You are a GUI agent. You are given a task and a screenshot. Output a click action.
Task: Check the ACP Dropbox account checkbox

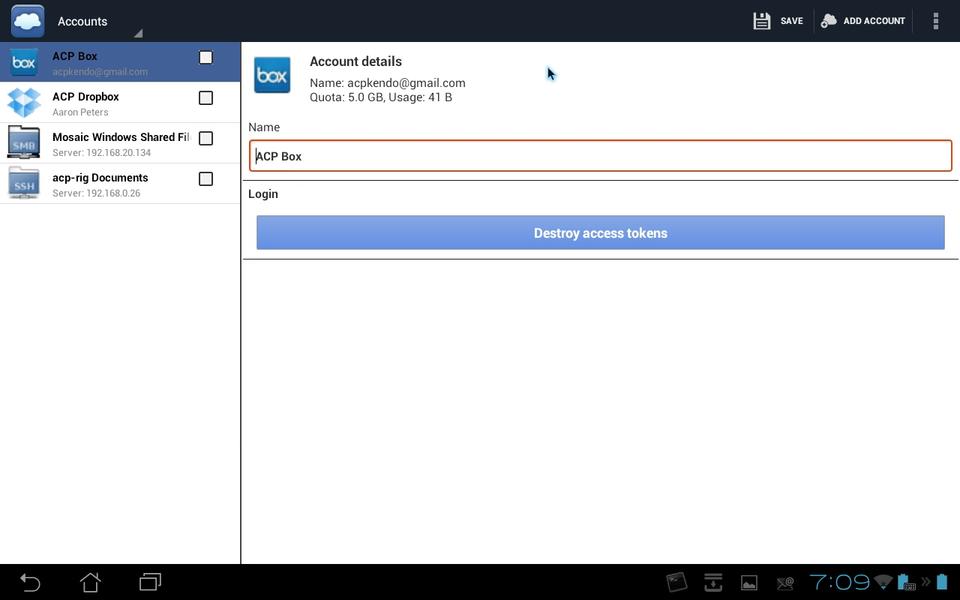206,98
